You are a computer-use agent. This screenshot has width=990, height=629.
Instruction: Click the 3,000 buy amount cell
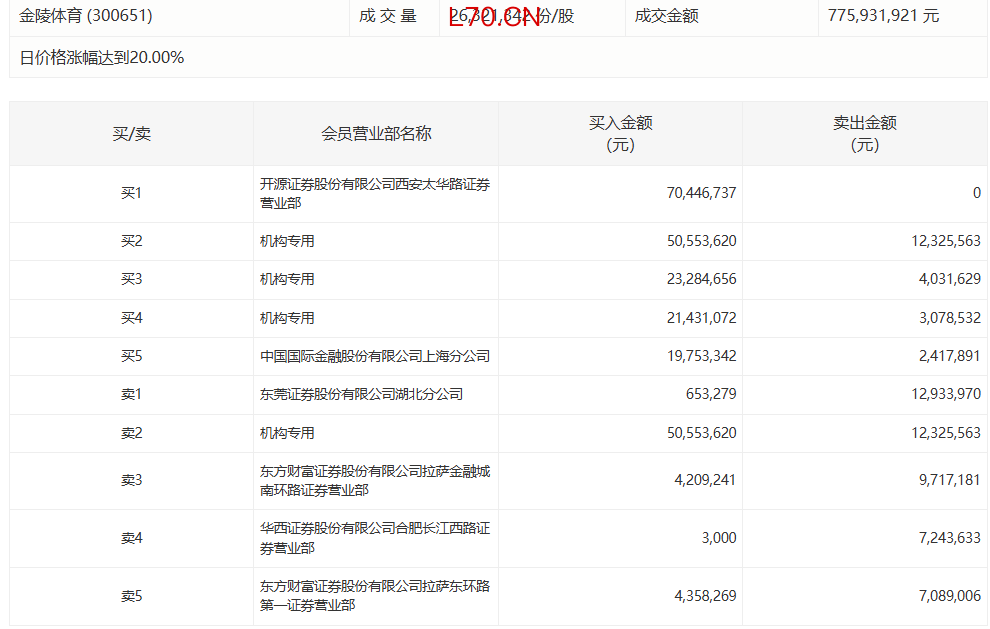[x=718, y=538]
